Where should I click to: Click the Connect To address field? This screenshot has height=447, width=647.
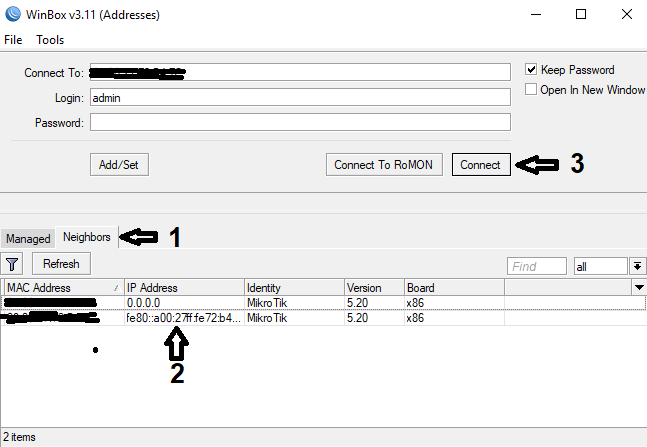(x=300, y=72)
